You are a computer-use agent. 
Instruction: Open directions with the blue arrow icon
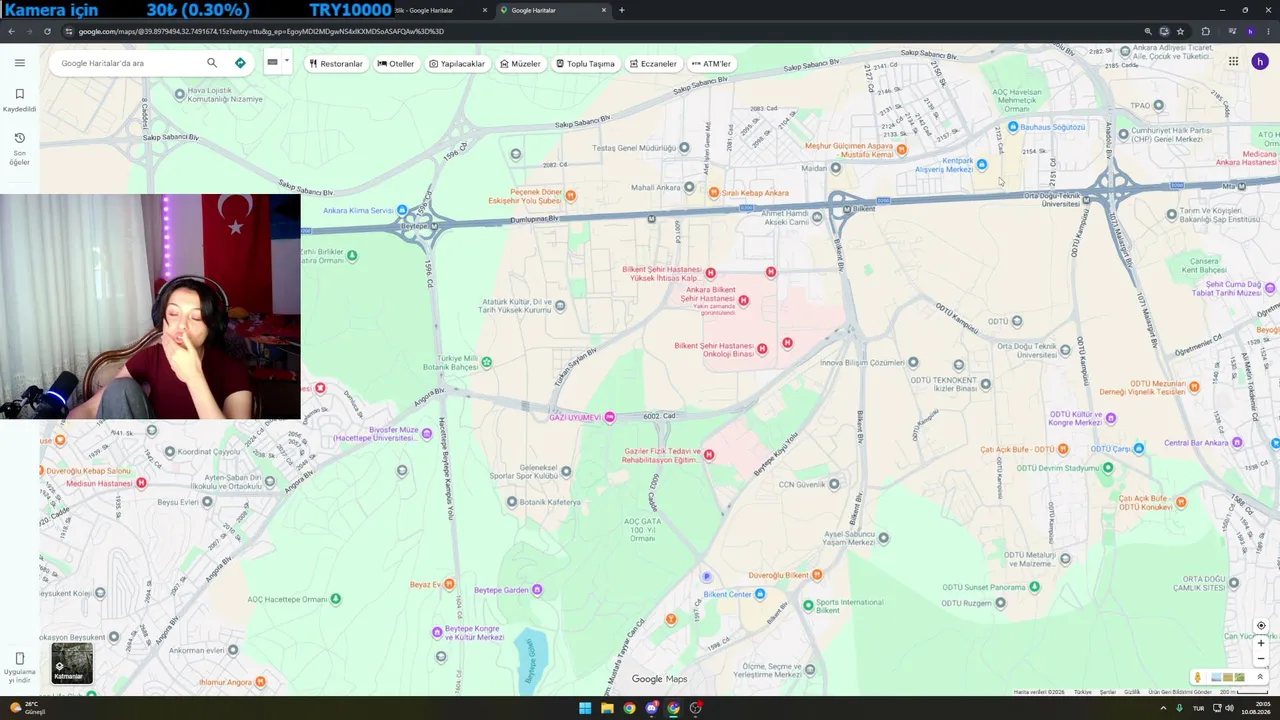[x=240, y=63]
